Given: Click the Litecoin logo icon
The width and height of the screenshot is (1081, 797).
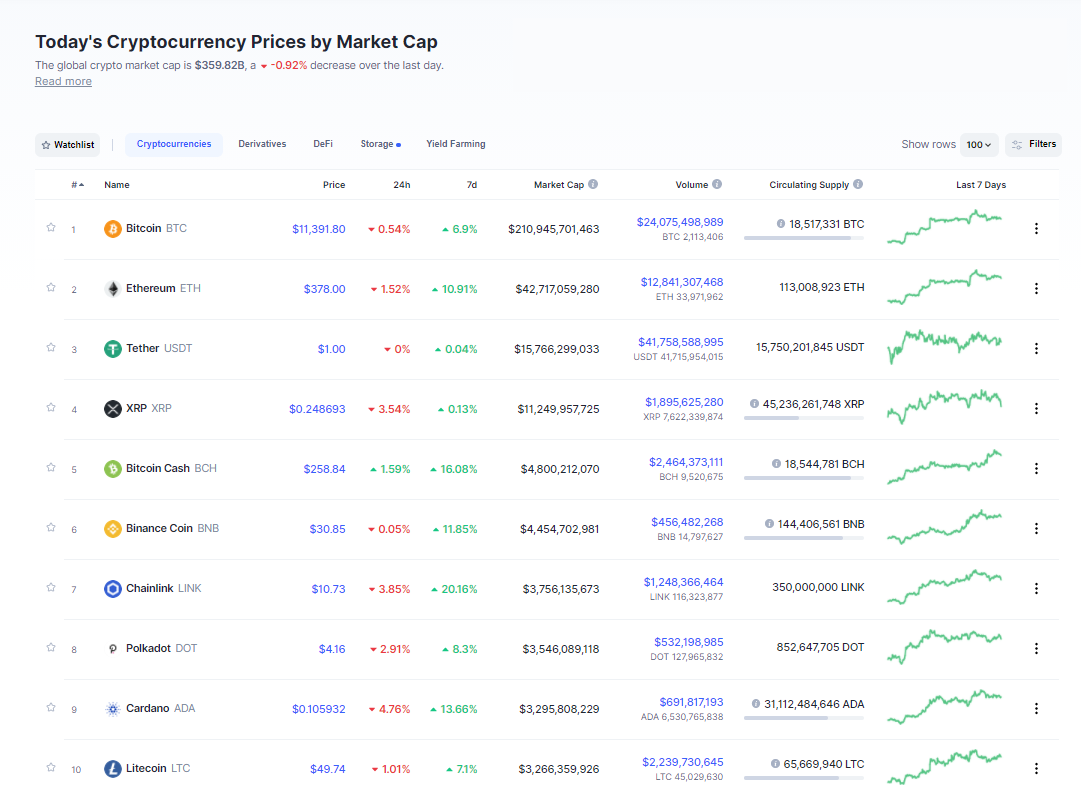Looking at the screenshot, I should pyautogui.click(x=112, y=769).
